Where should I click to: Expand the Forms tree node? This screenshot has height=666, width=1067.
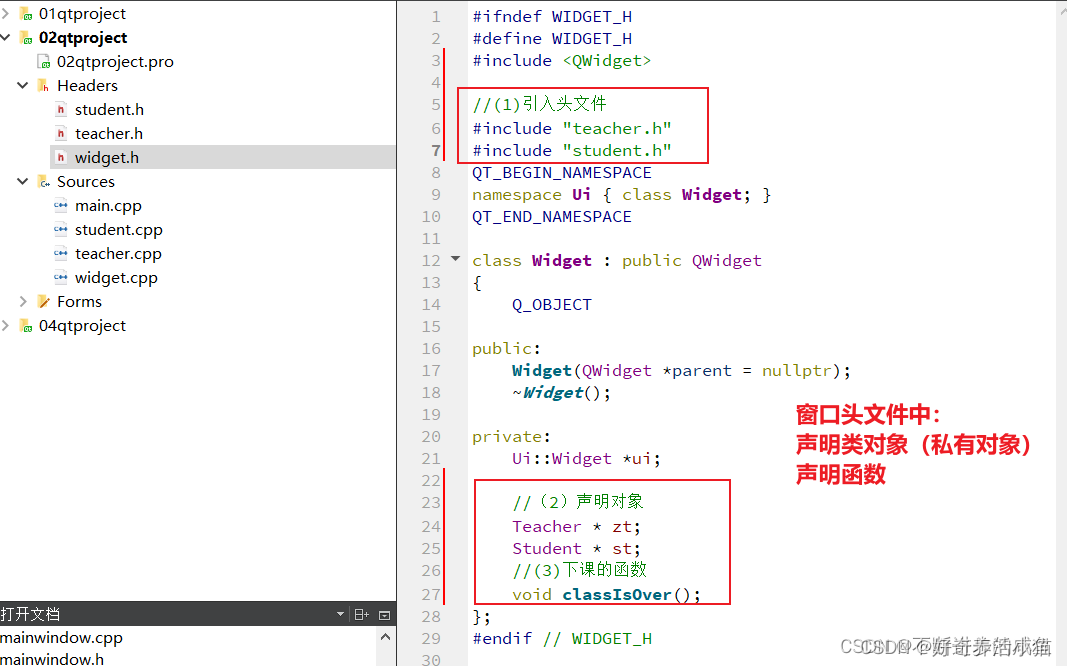click(x=24, y=301)
